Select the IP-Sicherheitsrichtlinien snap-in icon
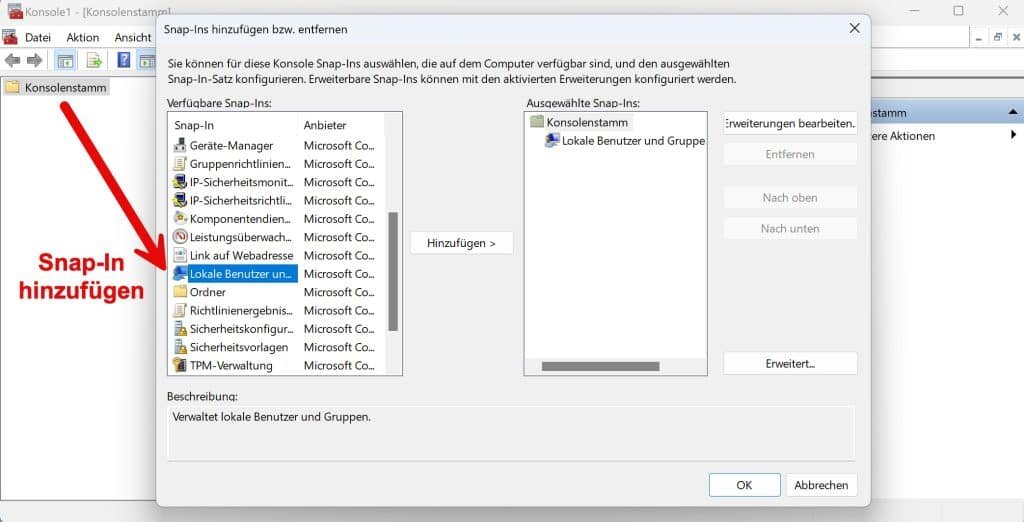 (x=180, y=200)
